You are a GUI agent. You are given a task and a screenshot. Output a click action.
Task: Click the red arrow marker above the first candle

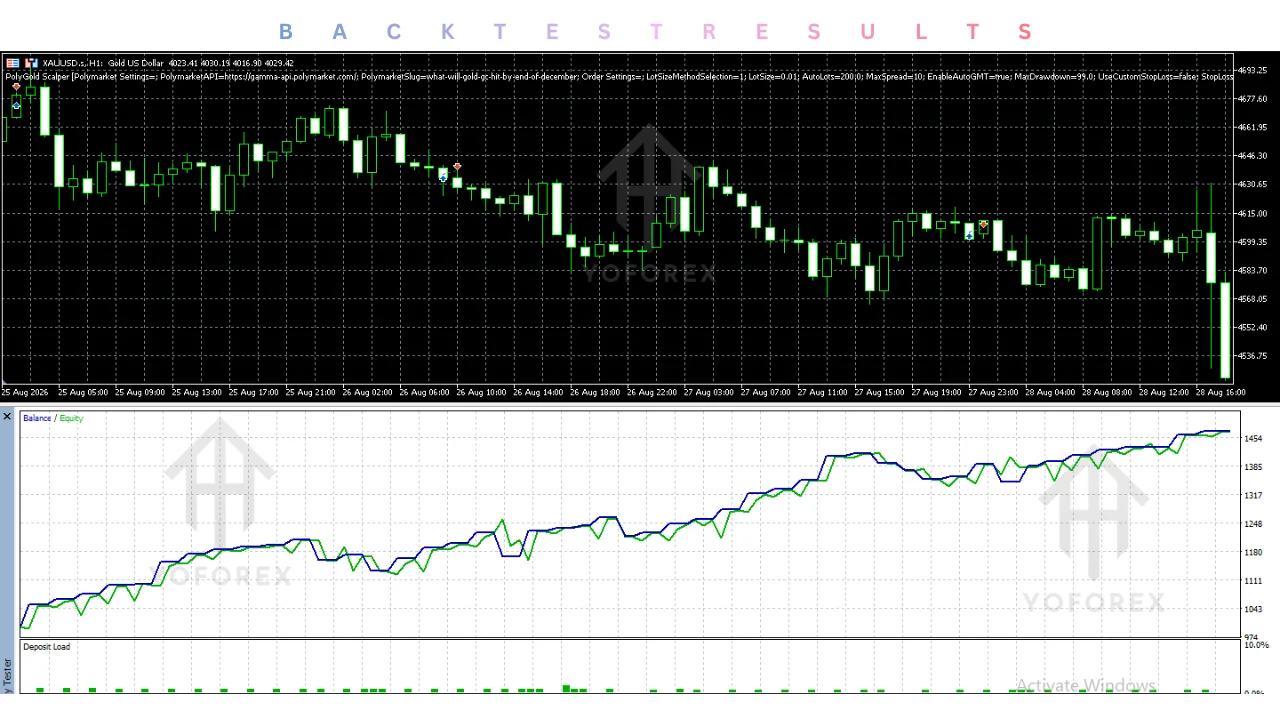point(16,88)
